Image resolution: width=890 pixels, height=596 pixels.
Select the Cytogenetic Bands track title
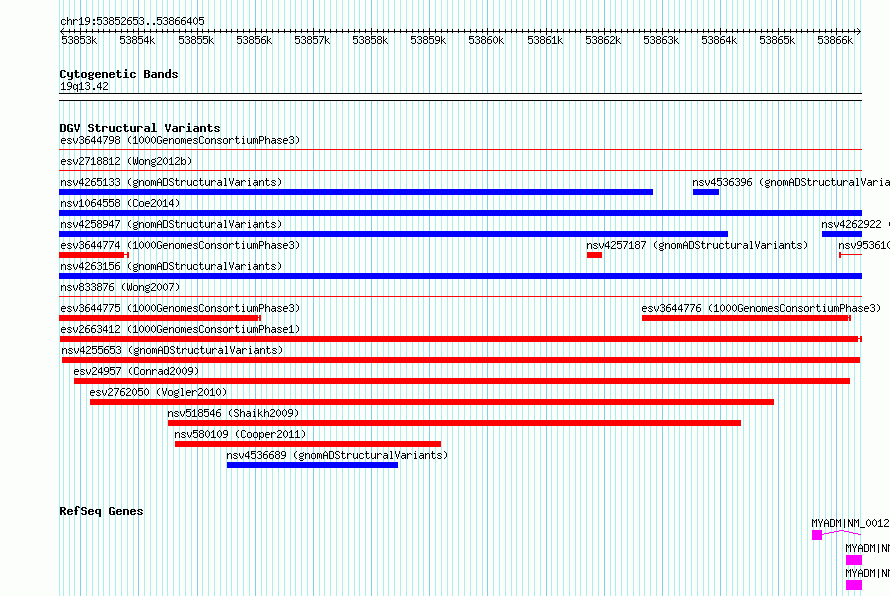pyautogui.click(x=119, y=74)
